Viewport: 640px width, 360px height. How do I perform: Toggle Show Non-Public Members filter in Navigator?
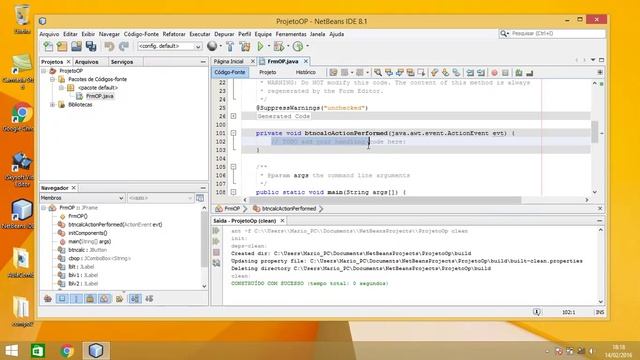(90, 299)
